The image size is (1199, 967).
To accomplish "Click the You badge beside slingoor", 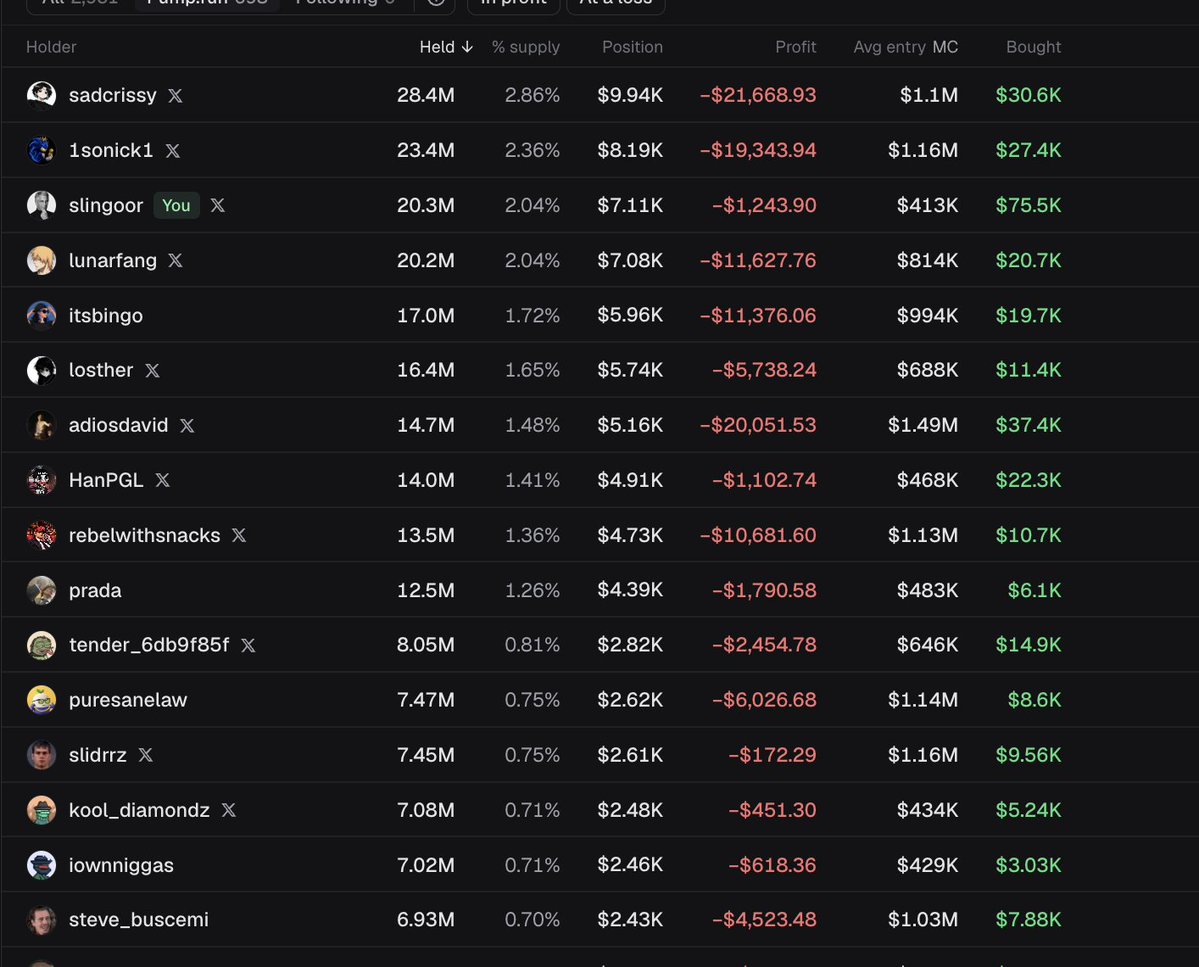I will pyautogui.click(x=176, y=205).
